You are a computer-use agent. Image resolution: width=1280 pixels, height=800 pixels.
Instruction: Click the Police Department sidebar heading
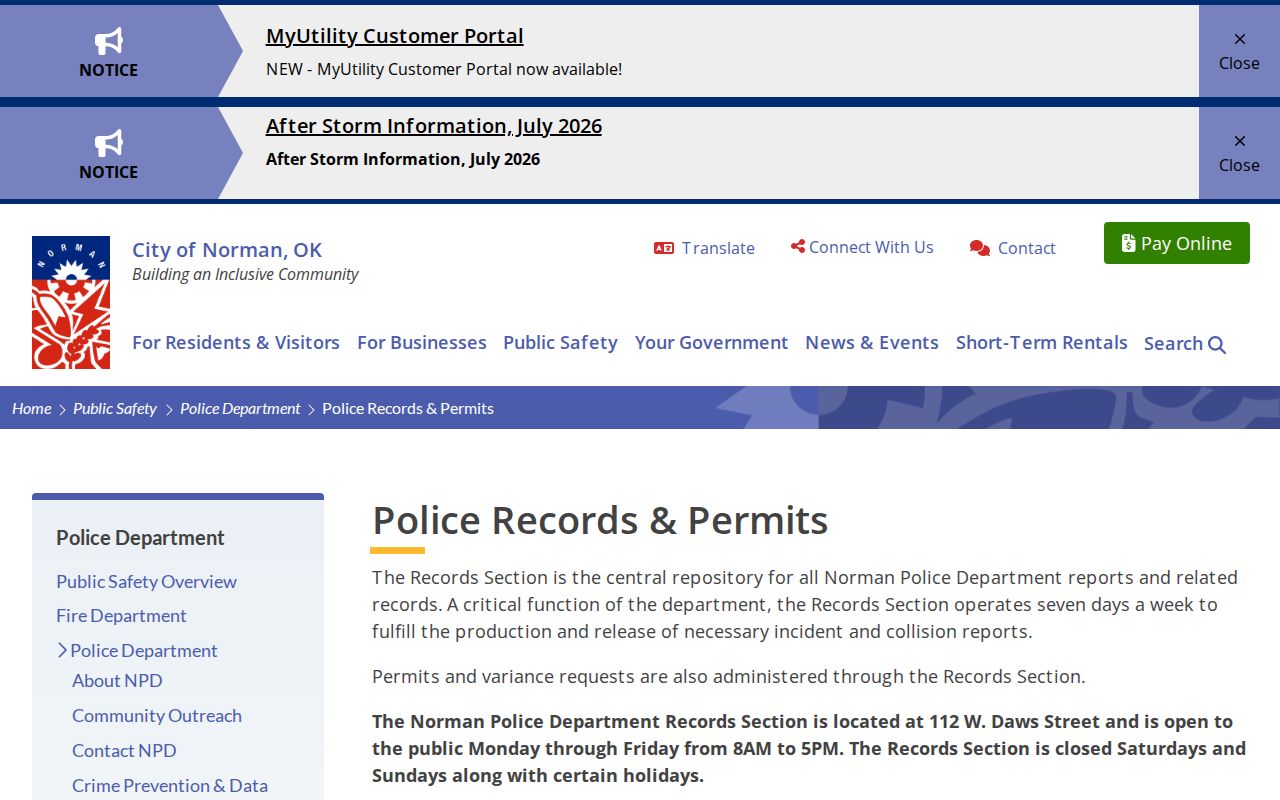[x=140, y=538]
